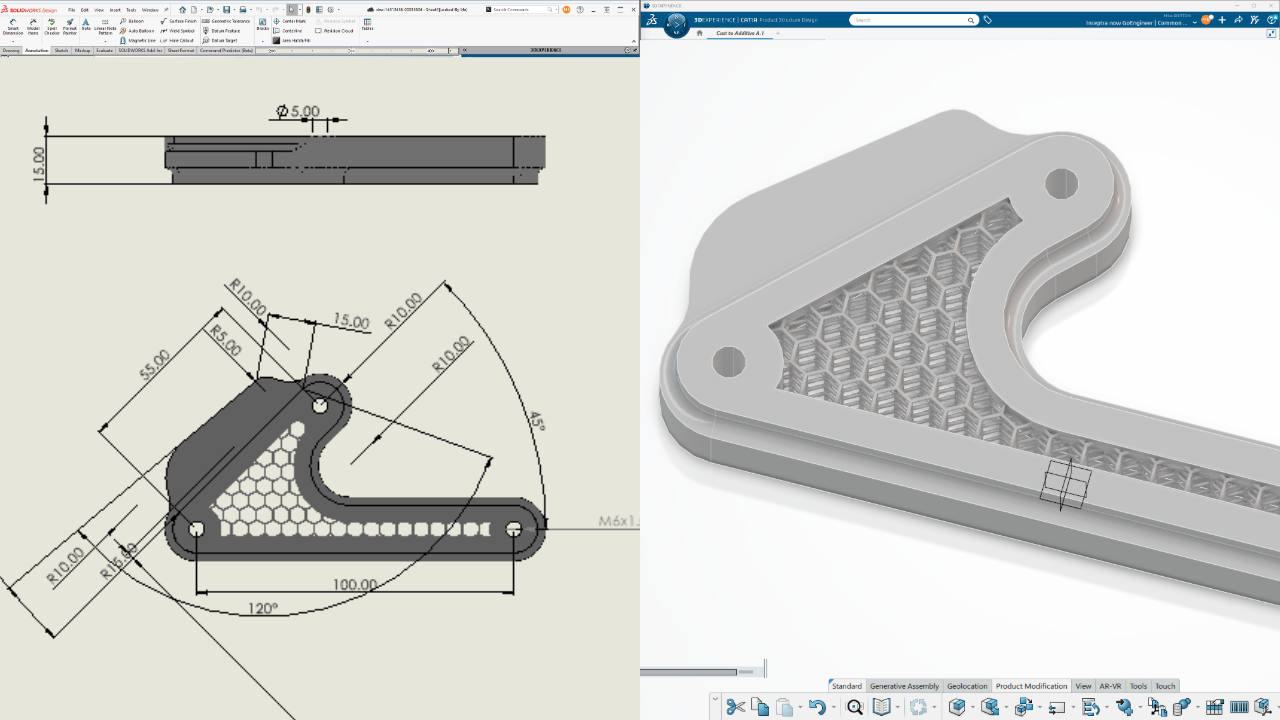The width and height of the screenshot is (1280, 720).
Task: Click the Undo arrow in CATIA toolbar
Action: [x=817, y=707]
